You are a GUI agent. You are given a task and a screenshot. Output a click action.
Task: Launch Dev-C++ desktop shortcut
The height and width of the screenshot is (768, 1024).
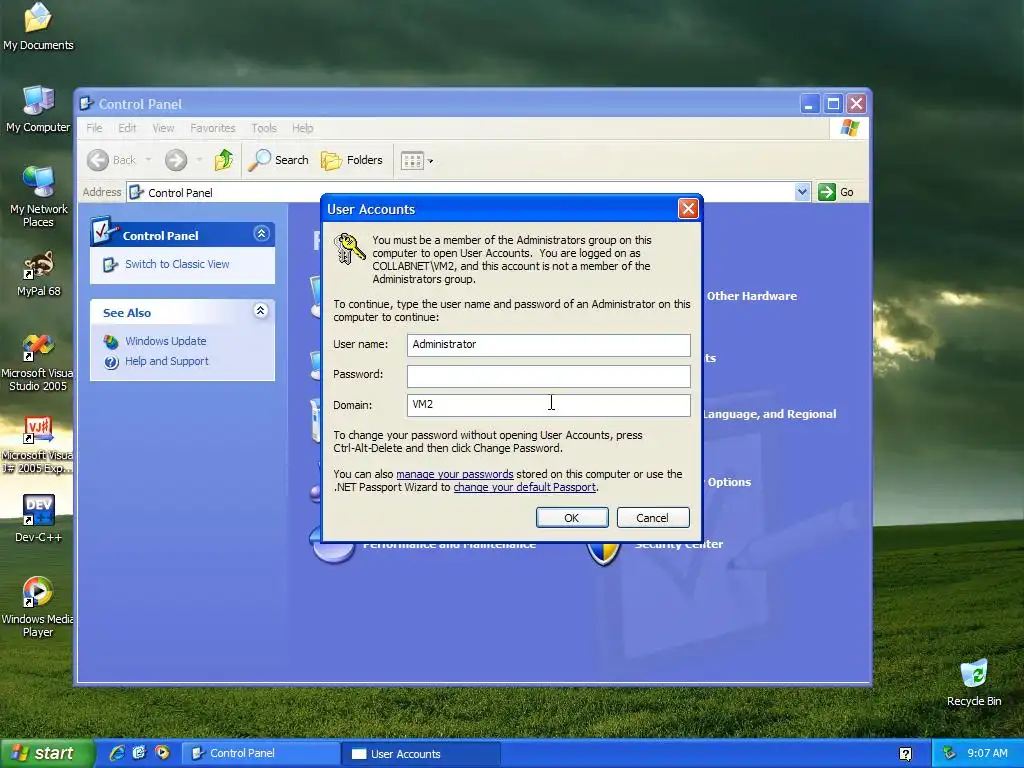38,519
